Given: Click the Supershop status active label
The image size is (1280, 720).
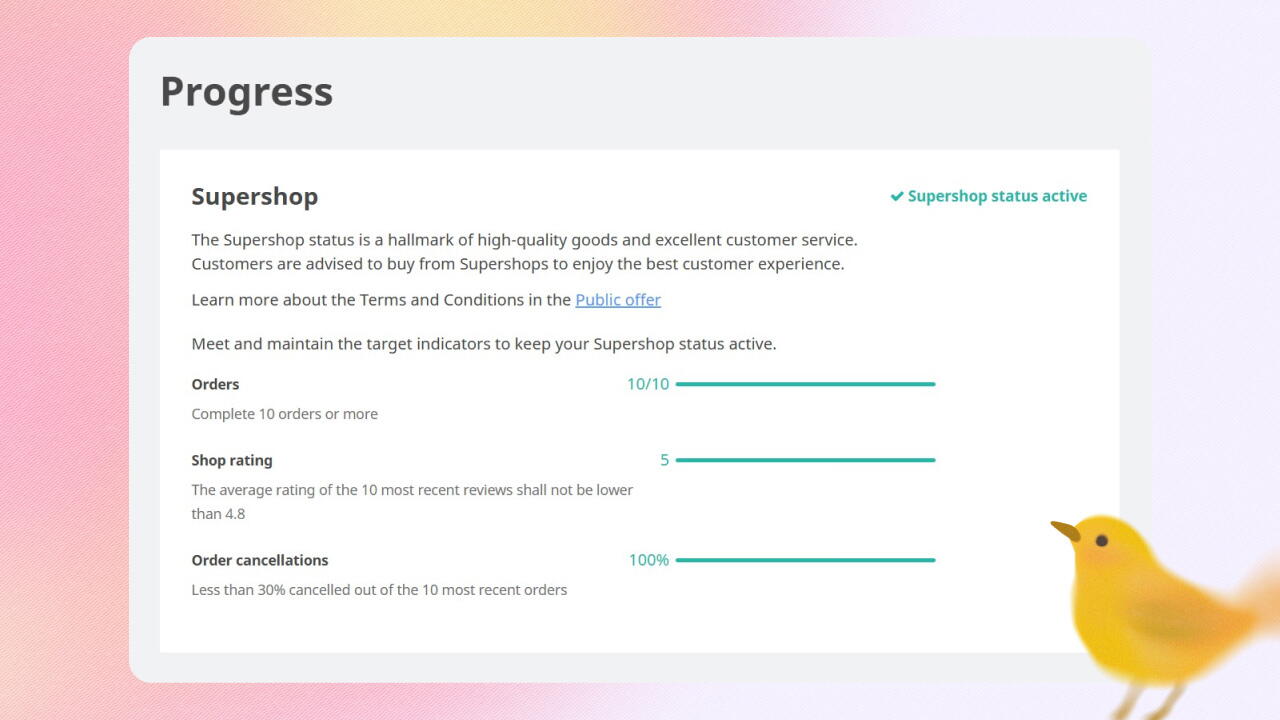Looking at the screenshot, I should pos(997,196).
